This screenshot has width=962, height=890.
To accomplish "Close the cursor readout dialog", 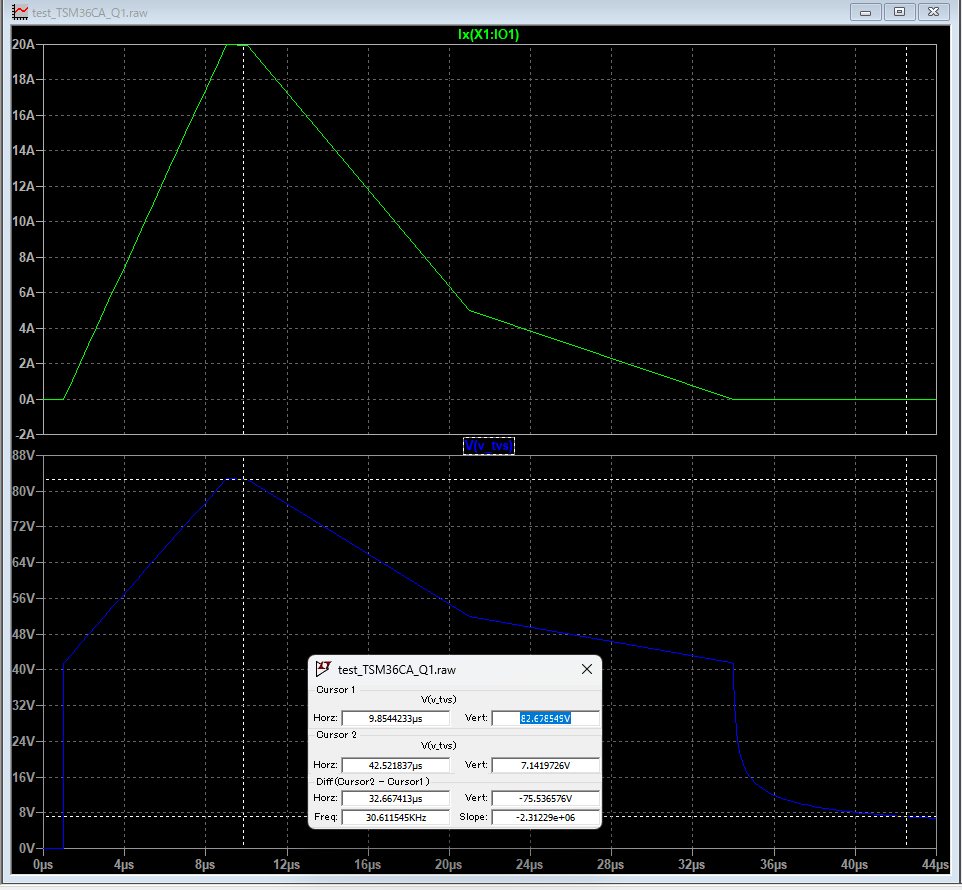I will 587,669.
